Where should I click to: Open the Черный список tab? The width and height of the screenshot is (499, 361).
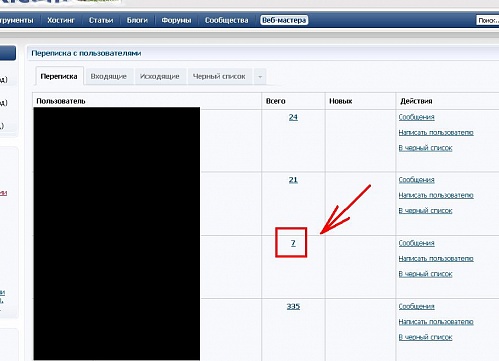pos(219,76)
